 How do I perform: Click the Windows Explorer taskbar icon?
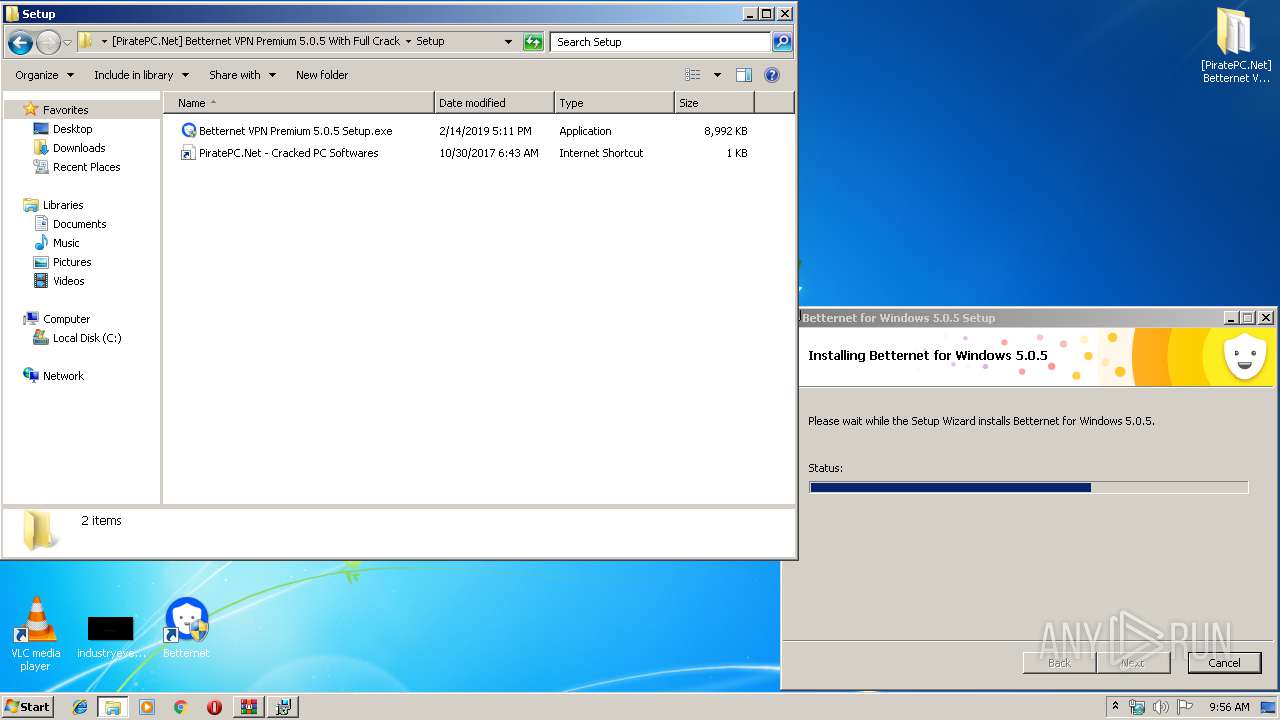pyautogui.click(x=113, y=707)
